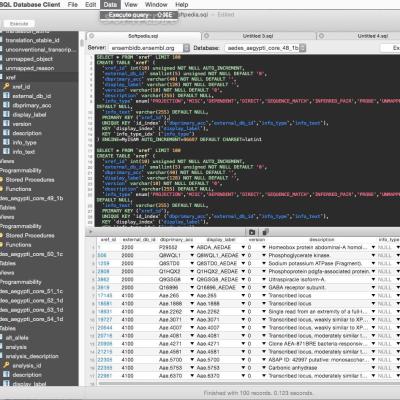The width and height of the screenshot is (400, 400).
Task: Click the description column icon under xref
Action: (x=6, y=133)
